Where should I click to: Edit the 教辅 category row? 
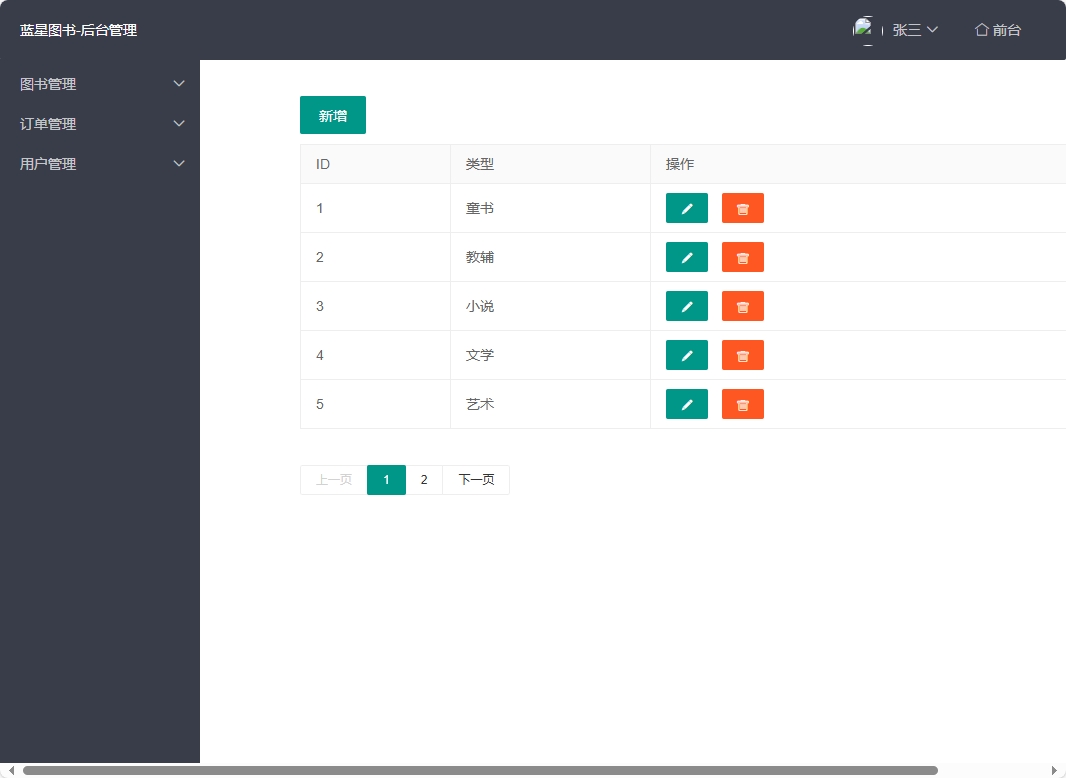(687, 257)
